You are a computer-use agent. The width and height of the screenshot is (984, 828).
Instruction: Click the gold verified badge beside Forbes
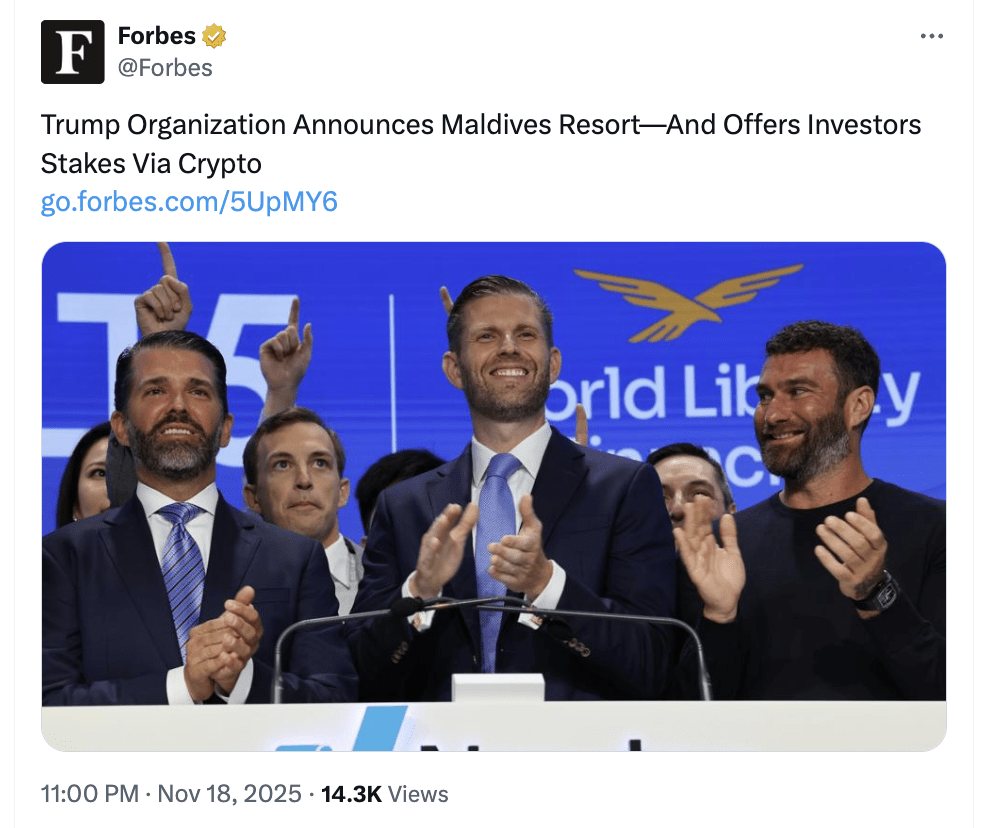click(214, 37)
